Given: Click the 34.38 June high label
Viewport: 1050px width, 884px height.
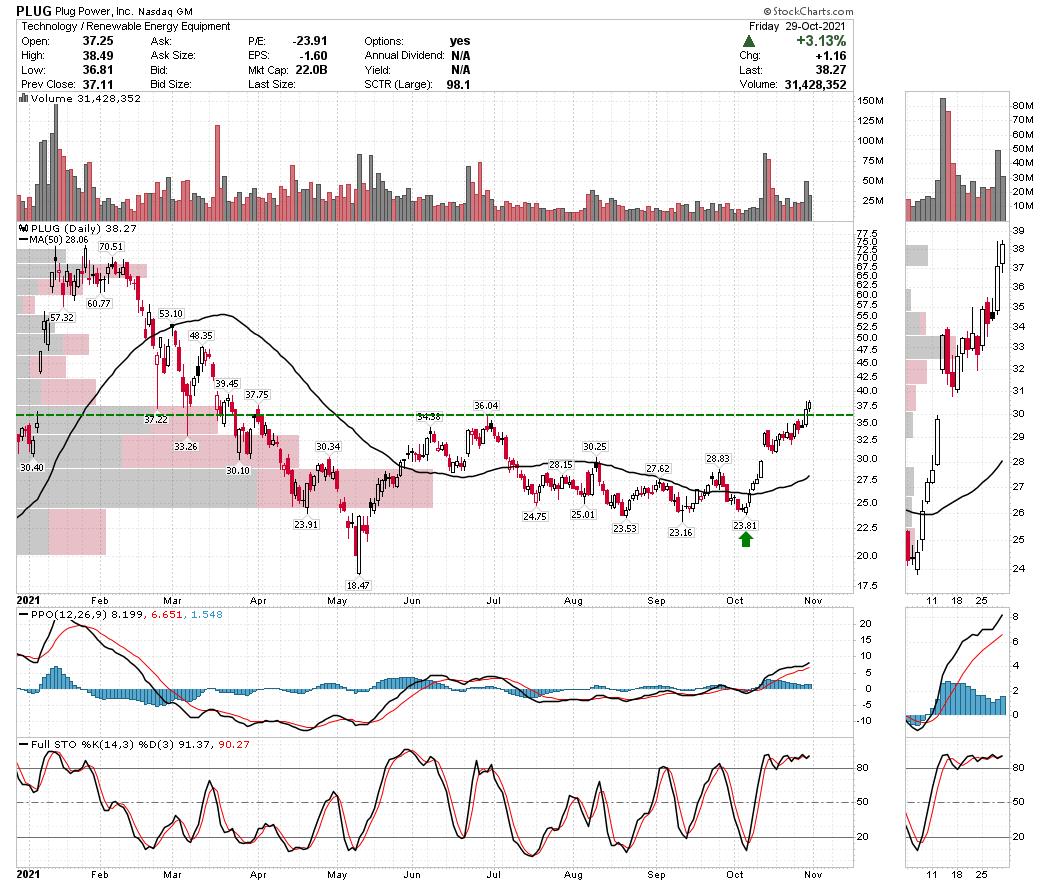Looking at the screenshot, I should pos(429,417).
